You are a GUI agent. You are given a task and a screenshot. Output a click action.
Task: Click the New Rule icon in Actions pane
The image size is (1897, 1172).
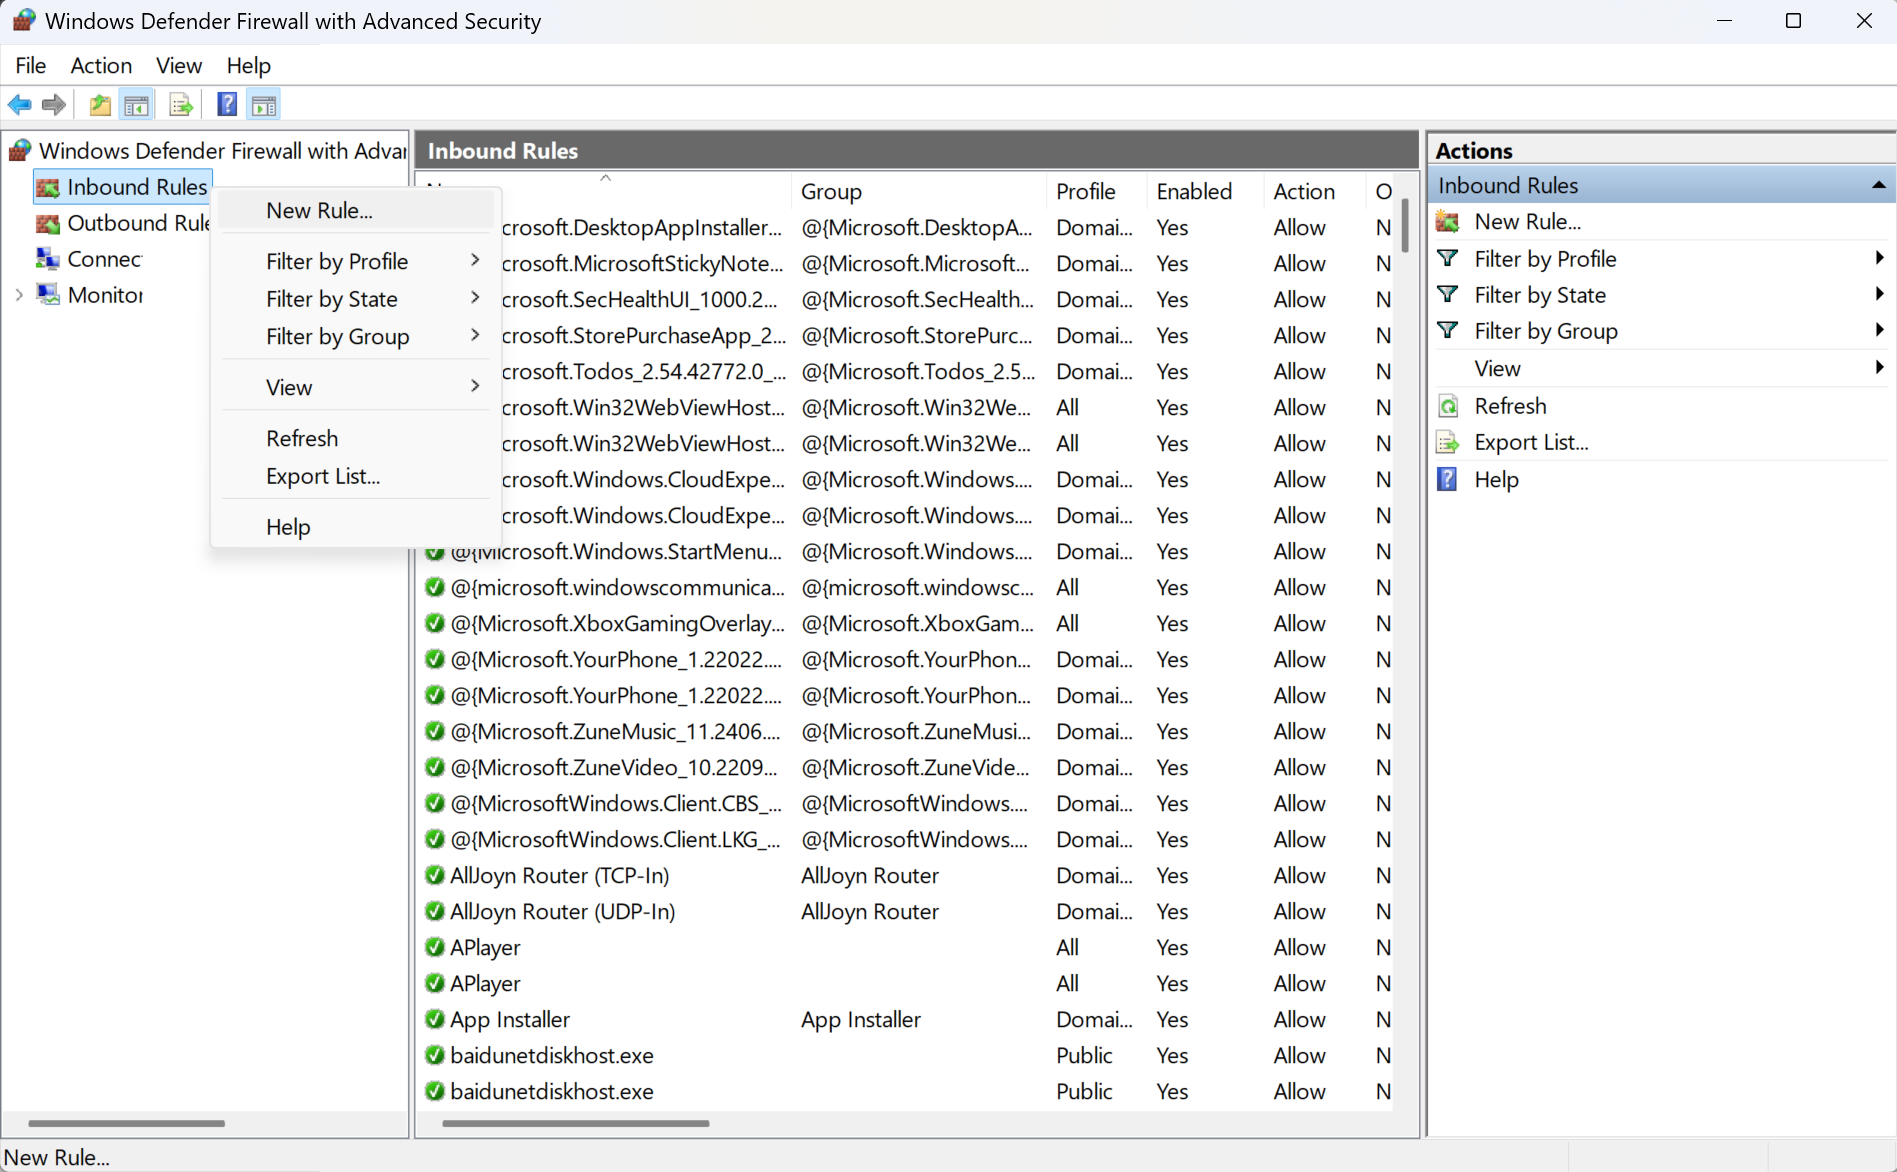(x=1448, y=222)
